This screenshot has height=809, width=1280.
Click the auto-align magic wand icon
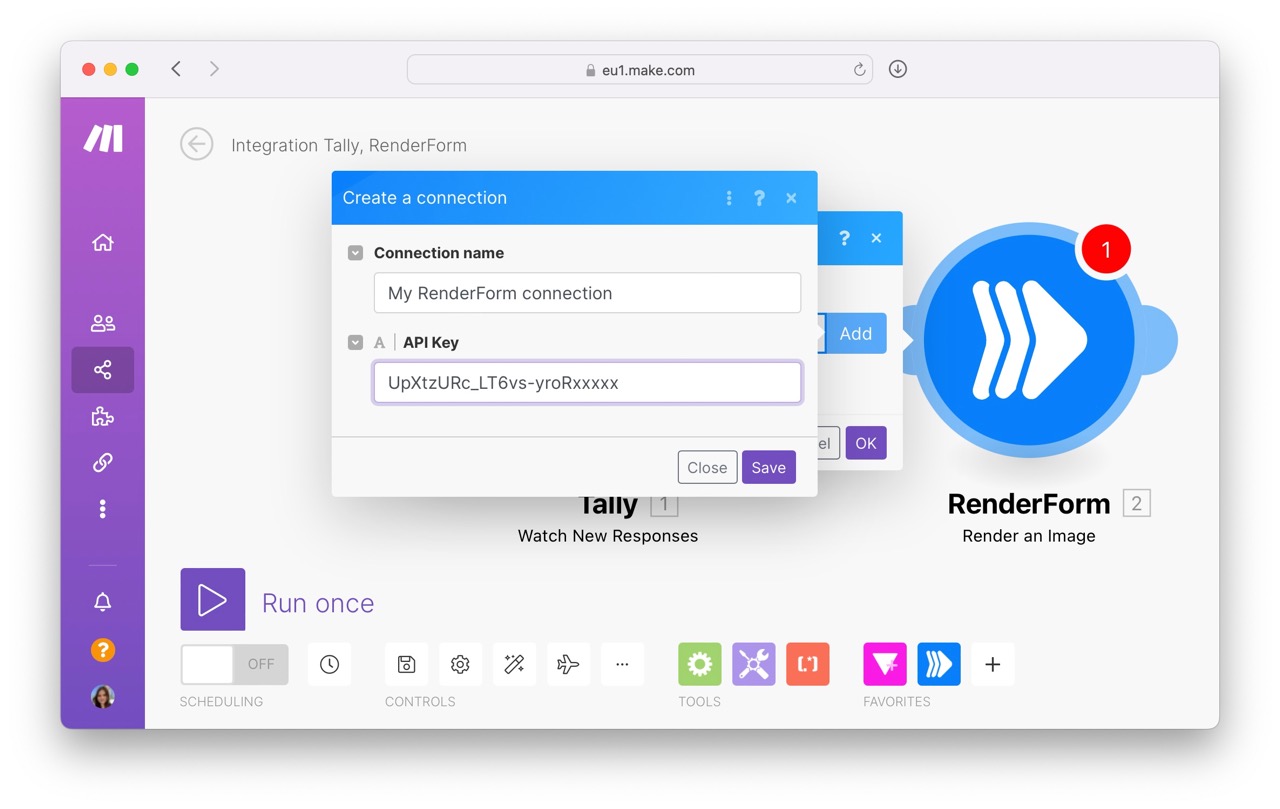514,664
